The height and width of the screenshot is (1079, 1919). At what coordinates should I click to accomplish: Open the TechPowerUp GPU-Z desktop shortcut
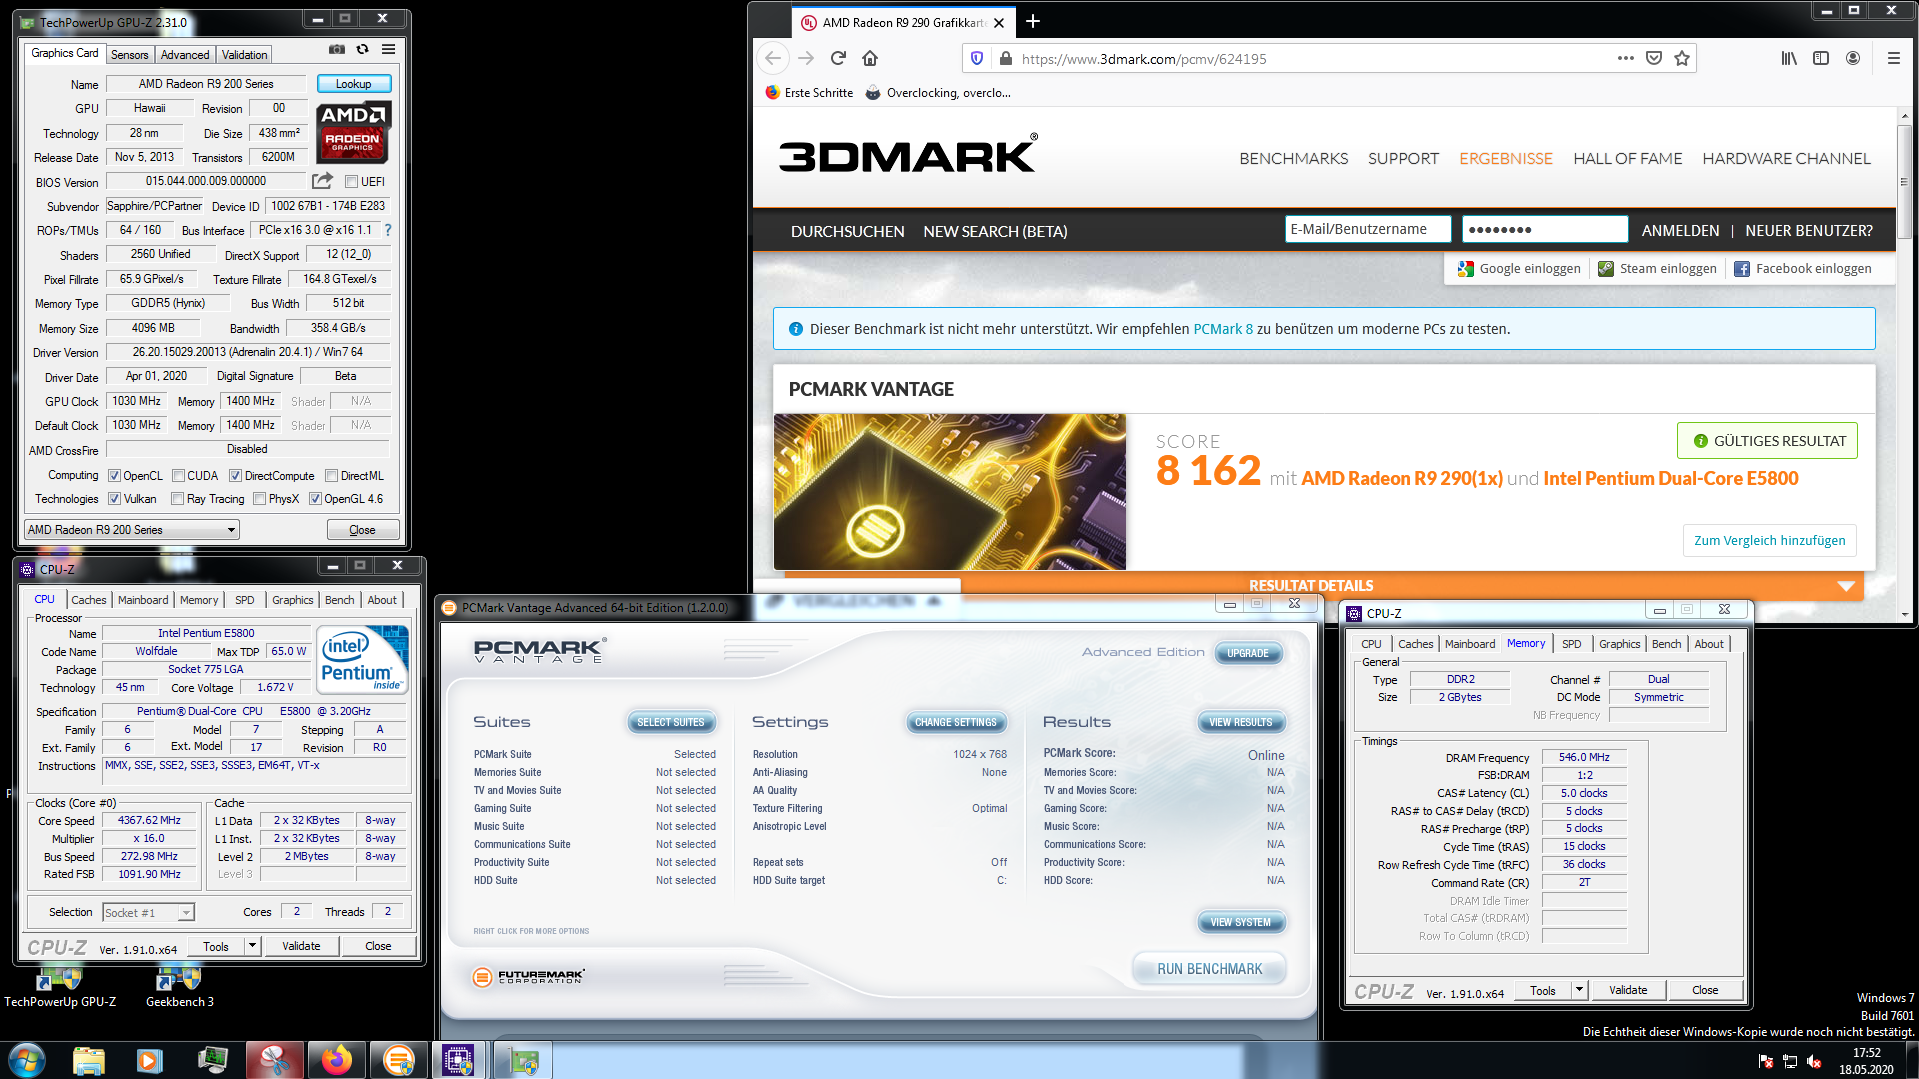click(59, 987)
